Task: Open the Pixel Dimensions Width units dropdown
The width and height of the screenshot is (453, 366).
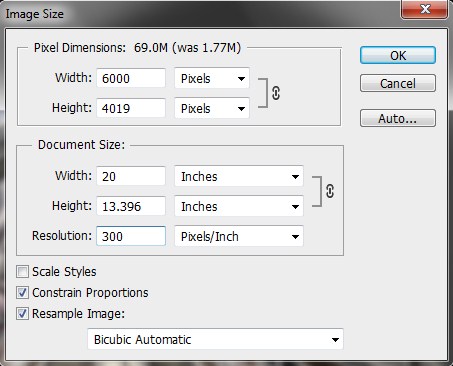Action: (212, 78)
